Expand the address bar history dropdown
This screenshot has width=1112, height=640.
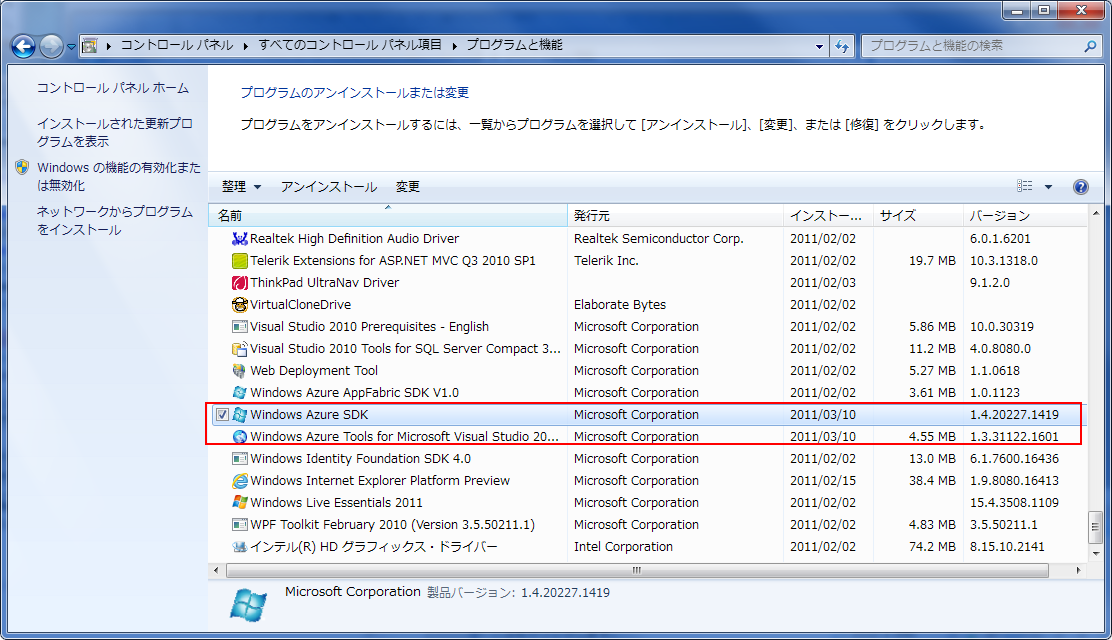819,46
